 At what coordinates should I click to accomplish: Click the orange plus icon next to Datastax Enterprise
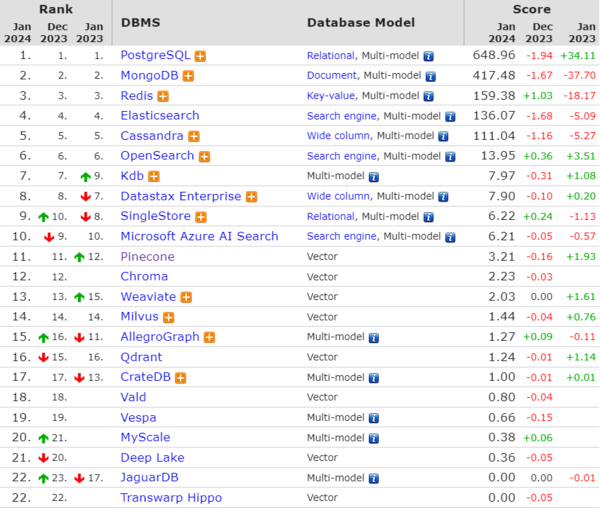coord(251,197)
